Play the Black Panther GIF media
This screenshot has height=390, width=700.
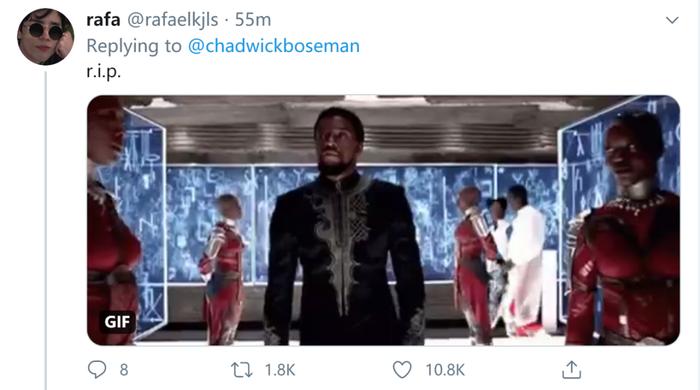point(383,220)
